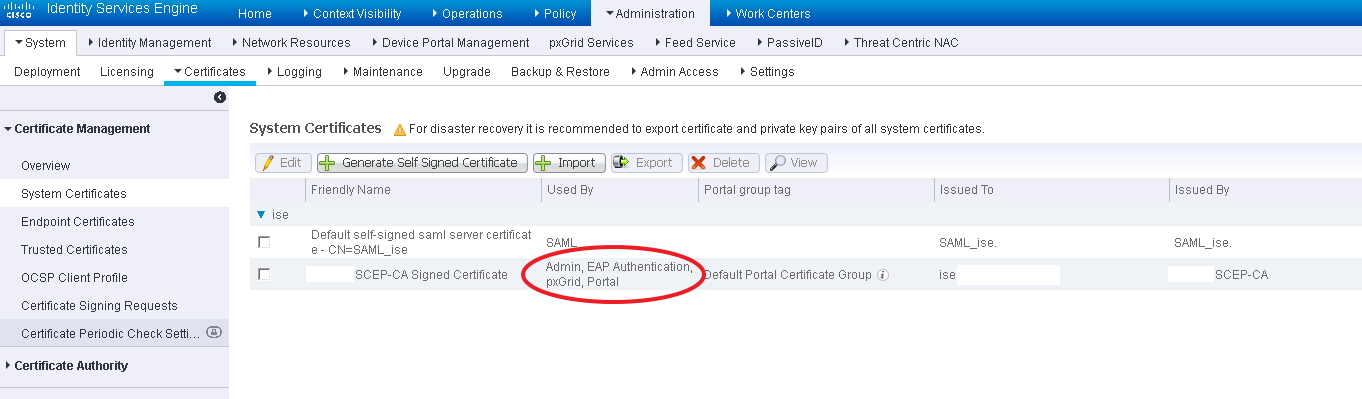Open the Settings tab menu
The width and height of the screenshot is (1362, 399).
tap(766, 72)
